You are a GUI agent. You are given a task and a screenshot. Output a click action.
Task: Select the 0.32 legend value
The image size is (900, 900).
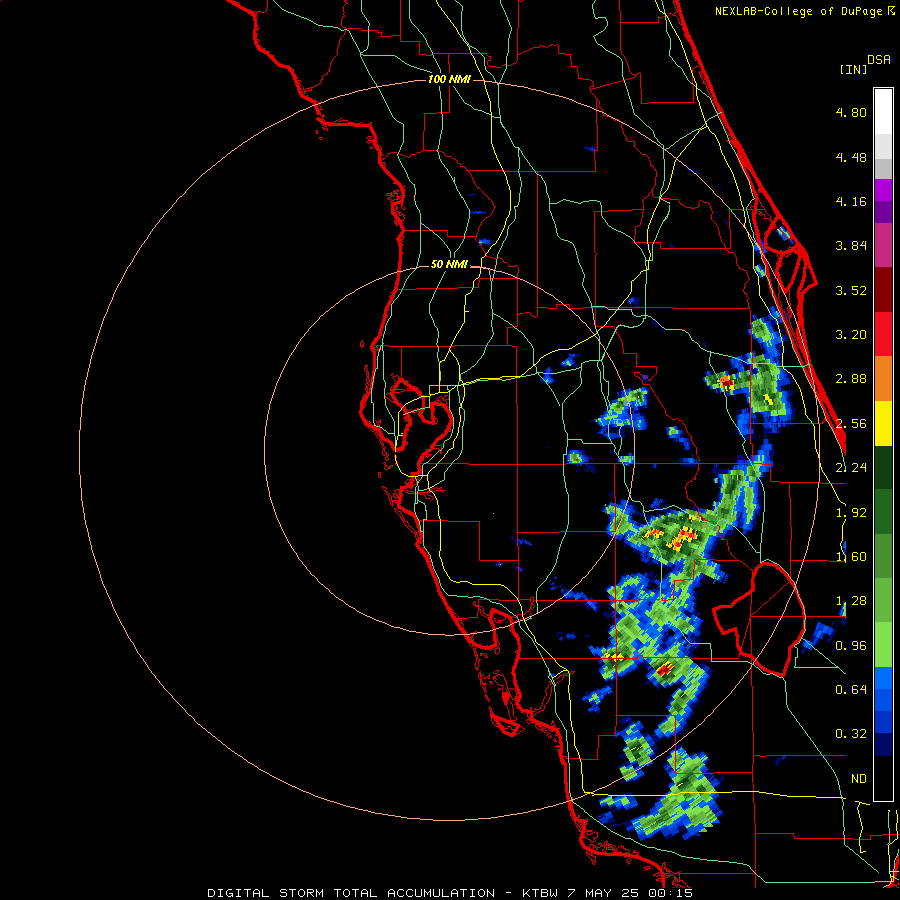click(851, 734)
